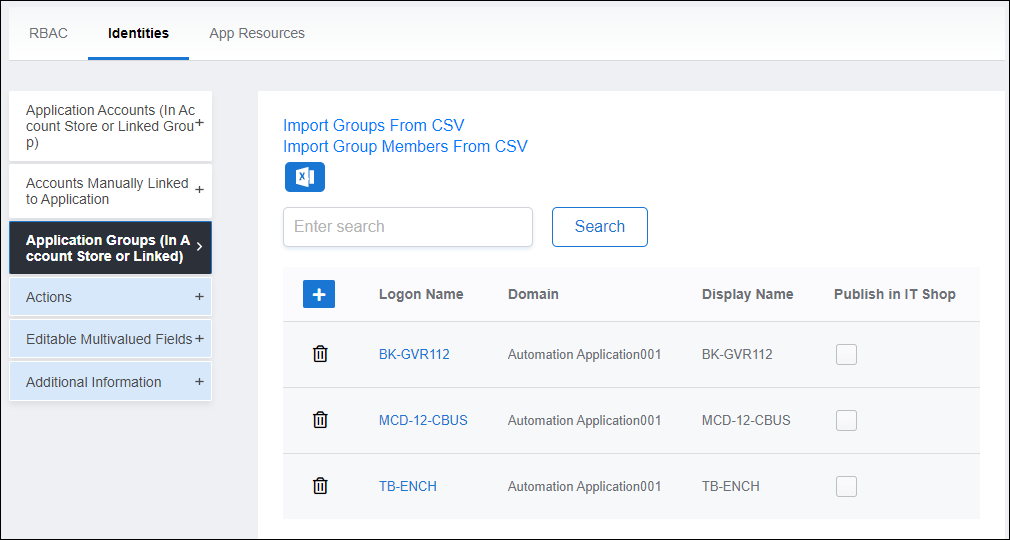
Task: Switch to the RBAC tab
Action: (48, 33)
